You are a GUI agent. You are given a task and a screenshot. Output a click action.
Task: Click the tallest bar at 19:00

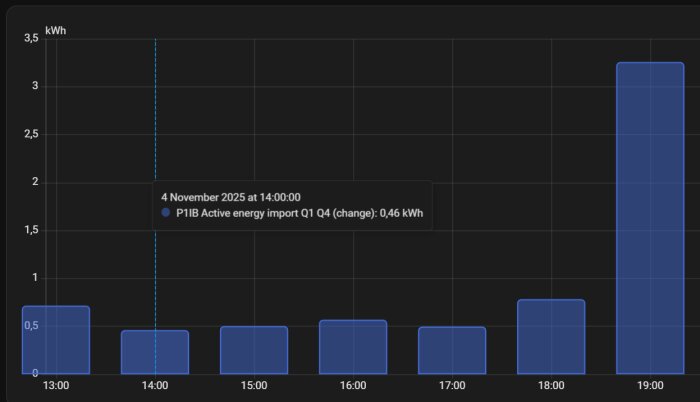(650, 218)
